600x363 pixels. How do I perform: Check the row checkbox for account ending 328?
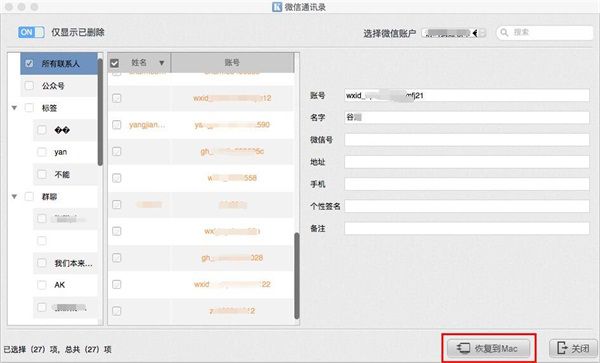[x=117, y=258]
